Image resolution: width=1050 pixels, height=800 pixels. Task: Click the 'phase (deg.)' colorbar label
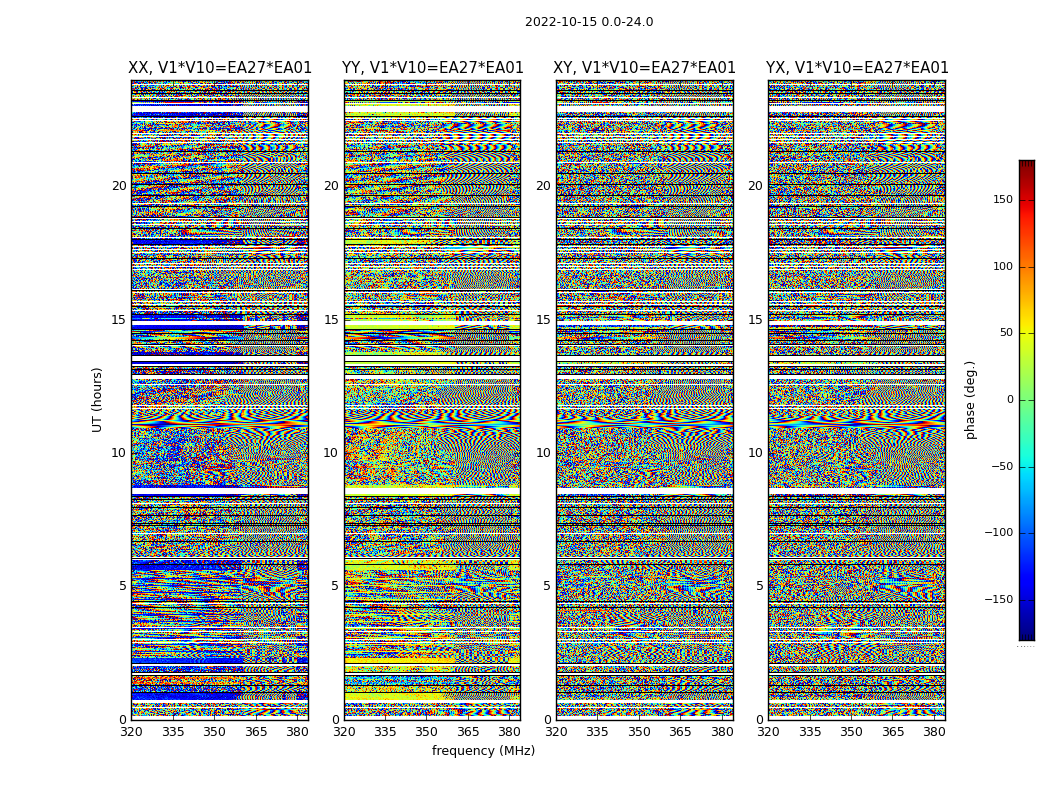tap(970, 400)
